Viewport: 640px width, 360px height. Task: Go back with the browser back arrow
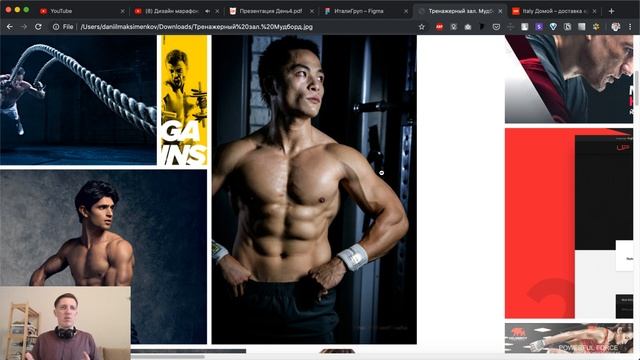click(x=10, y=27)
